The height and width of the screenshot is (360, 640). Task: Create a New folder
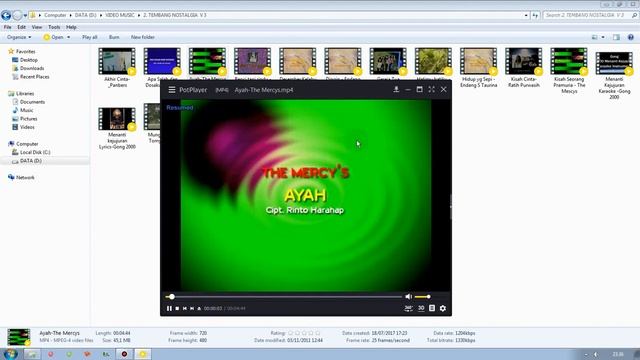point(142,37)
